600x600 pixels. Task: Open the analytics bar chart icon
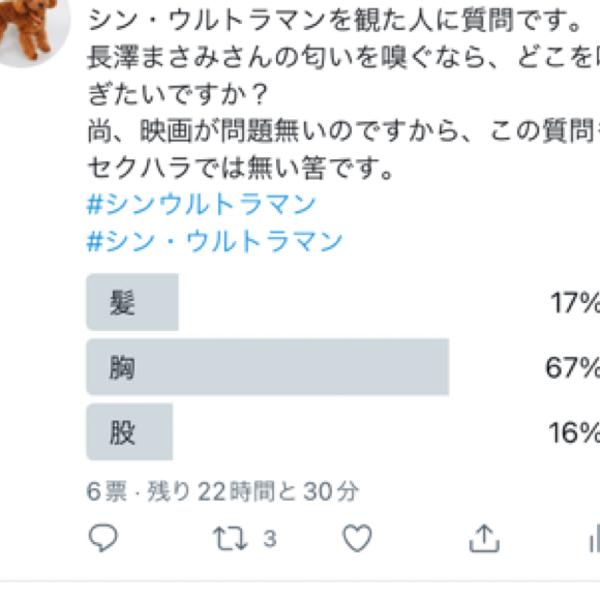594,538
